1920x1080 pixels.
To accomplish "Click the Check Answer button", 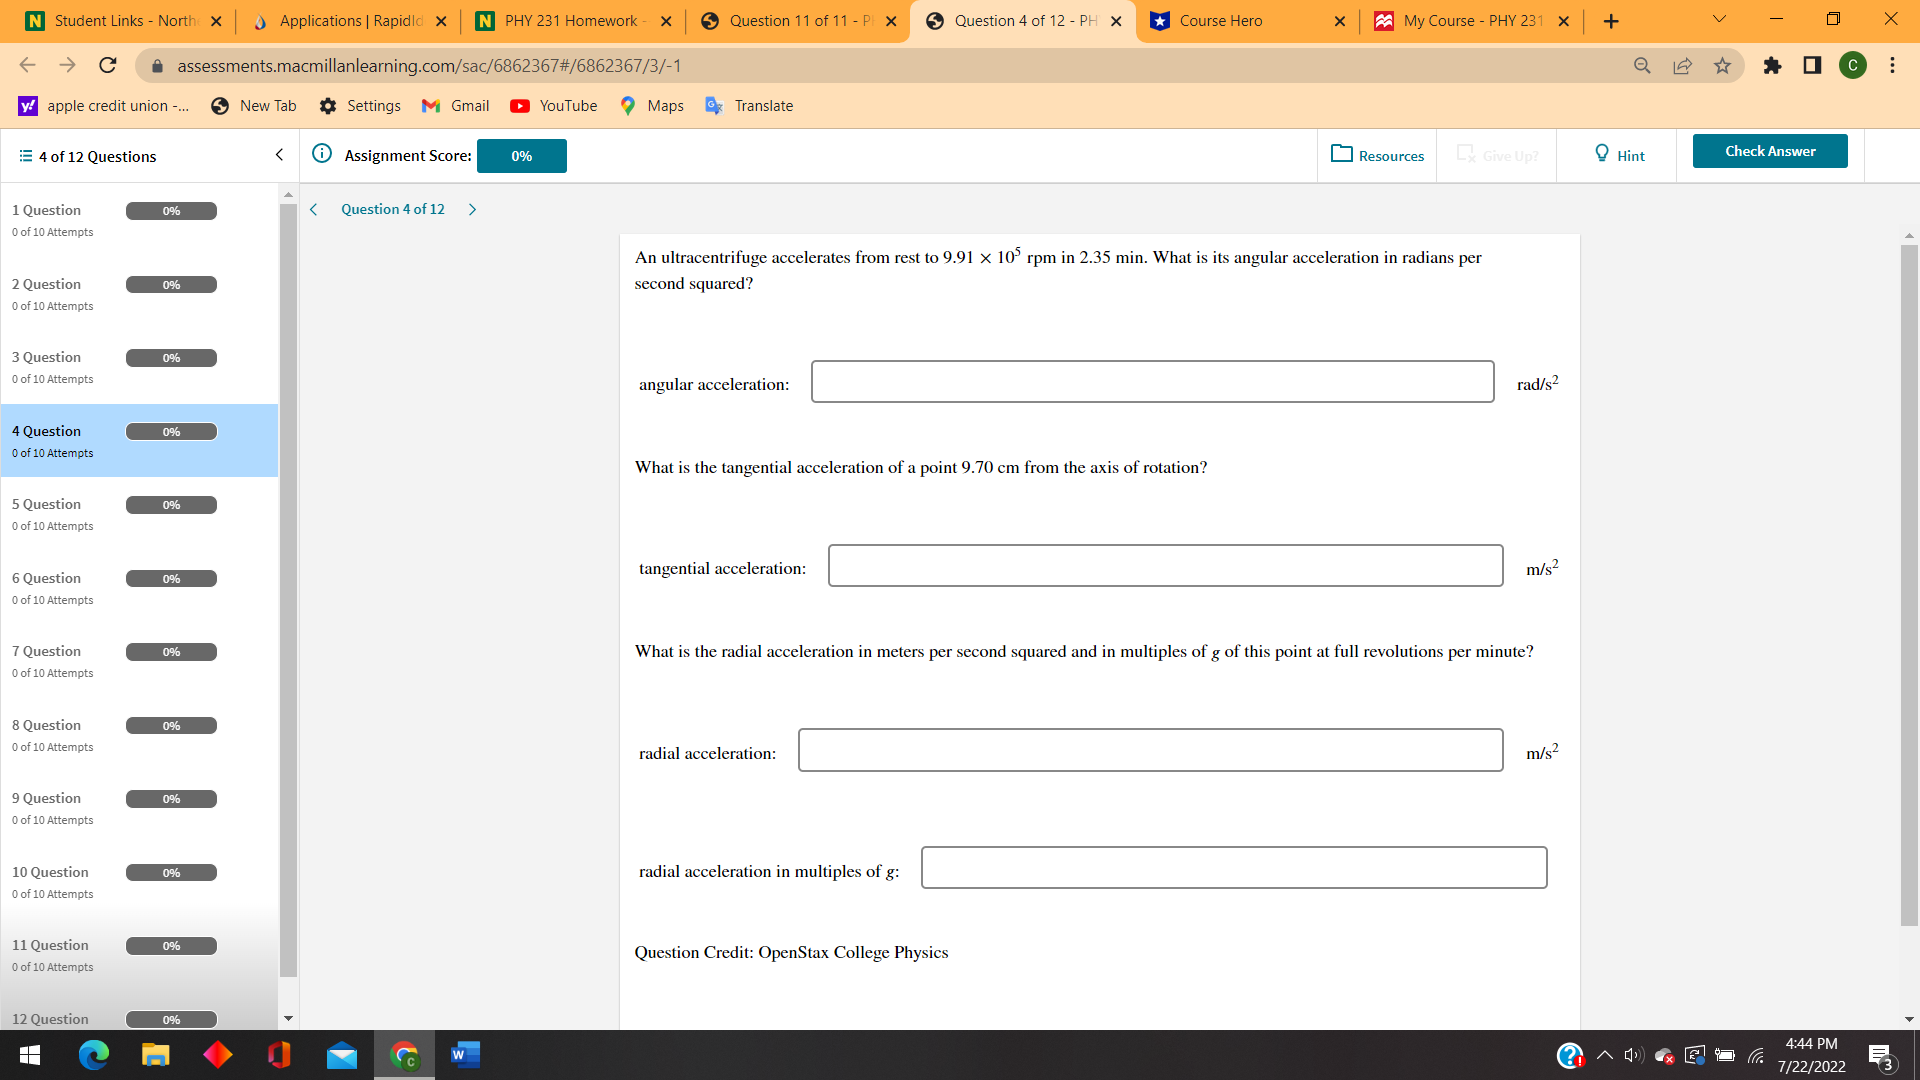I will tap(1770, 151).
